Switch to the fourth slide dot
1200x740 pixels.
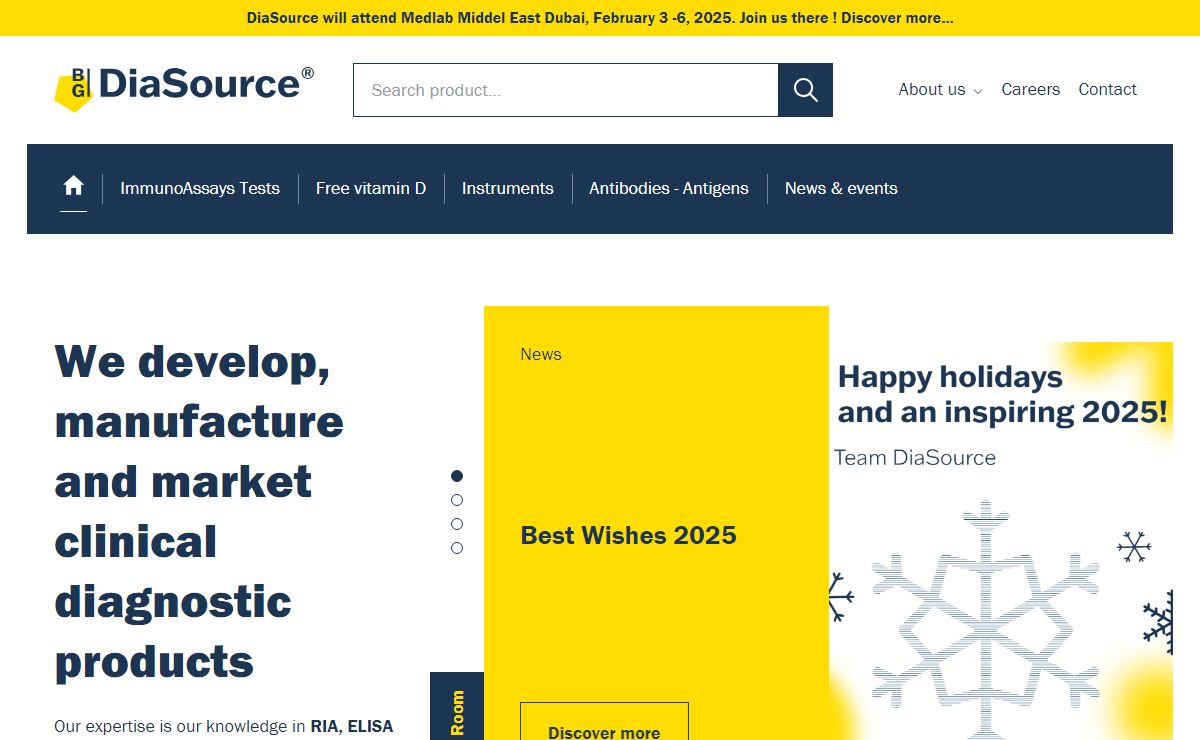click(457, 548)
